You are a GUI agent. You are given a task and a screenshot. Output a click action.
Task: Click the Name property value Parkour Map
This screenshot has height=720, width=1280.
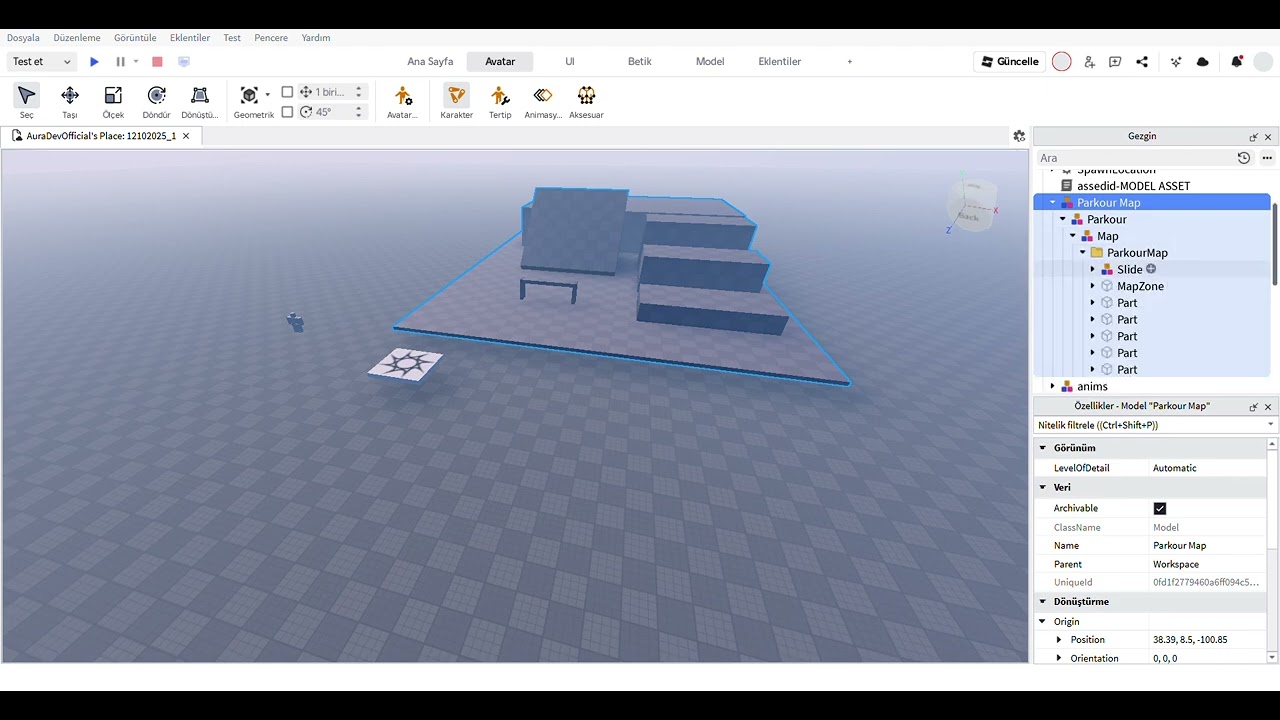(1180, 546)
